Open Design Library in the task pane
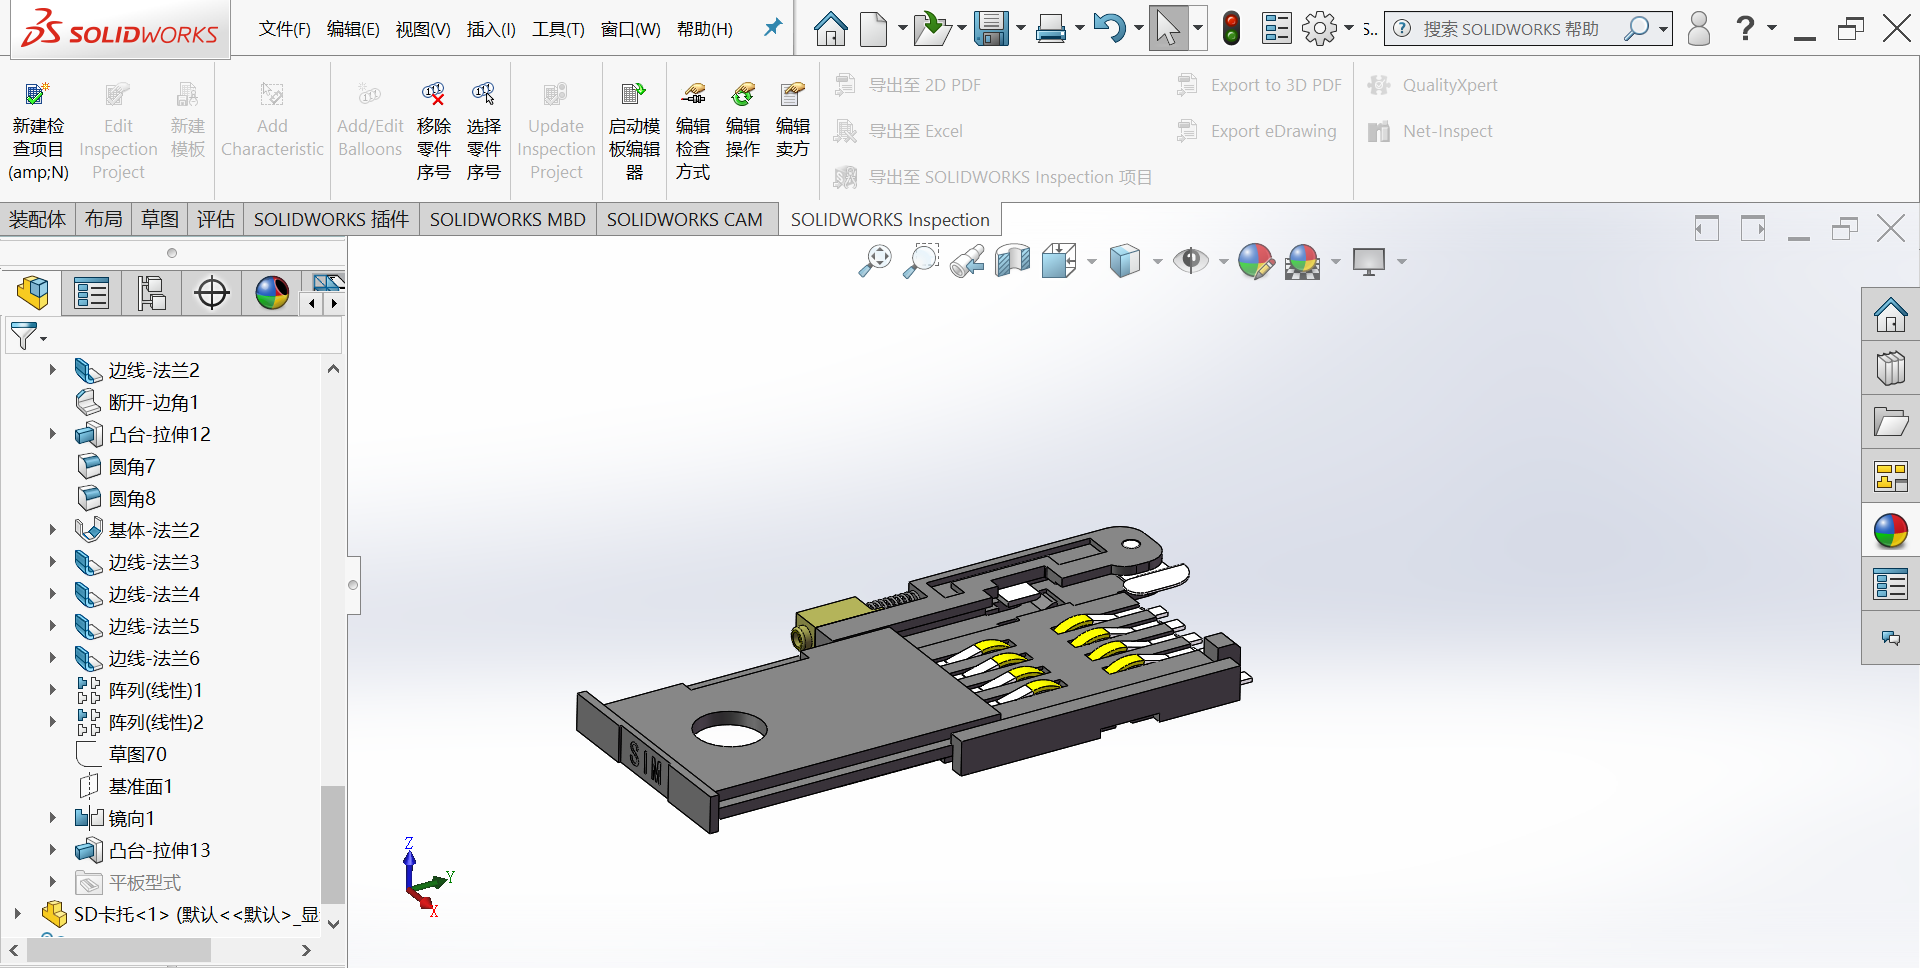Viewport: 1920px width, 968px height. (x=1890, y=368)
